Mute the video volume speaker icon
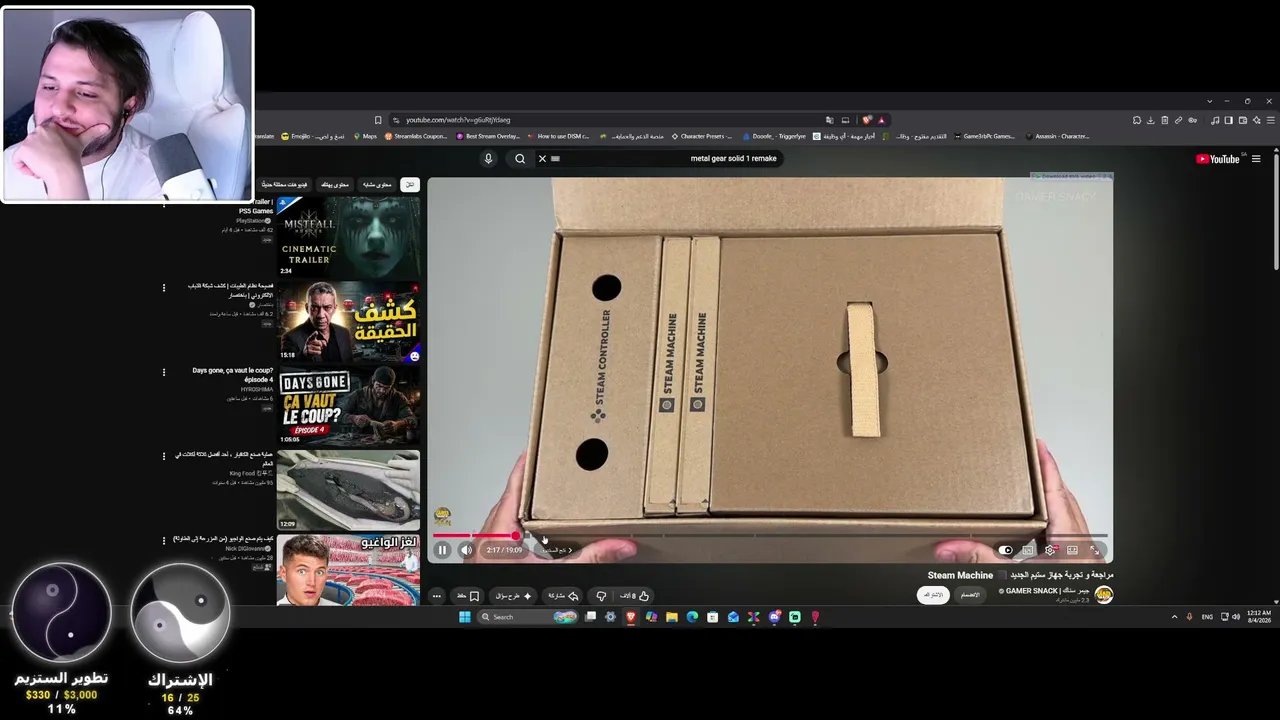This screenshot has width=1280, height=720. click(466, 550)
